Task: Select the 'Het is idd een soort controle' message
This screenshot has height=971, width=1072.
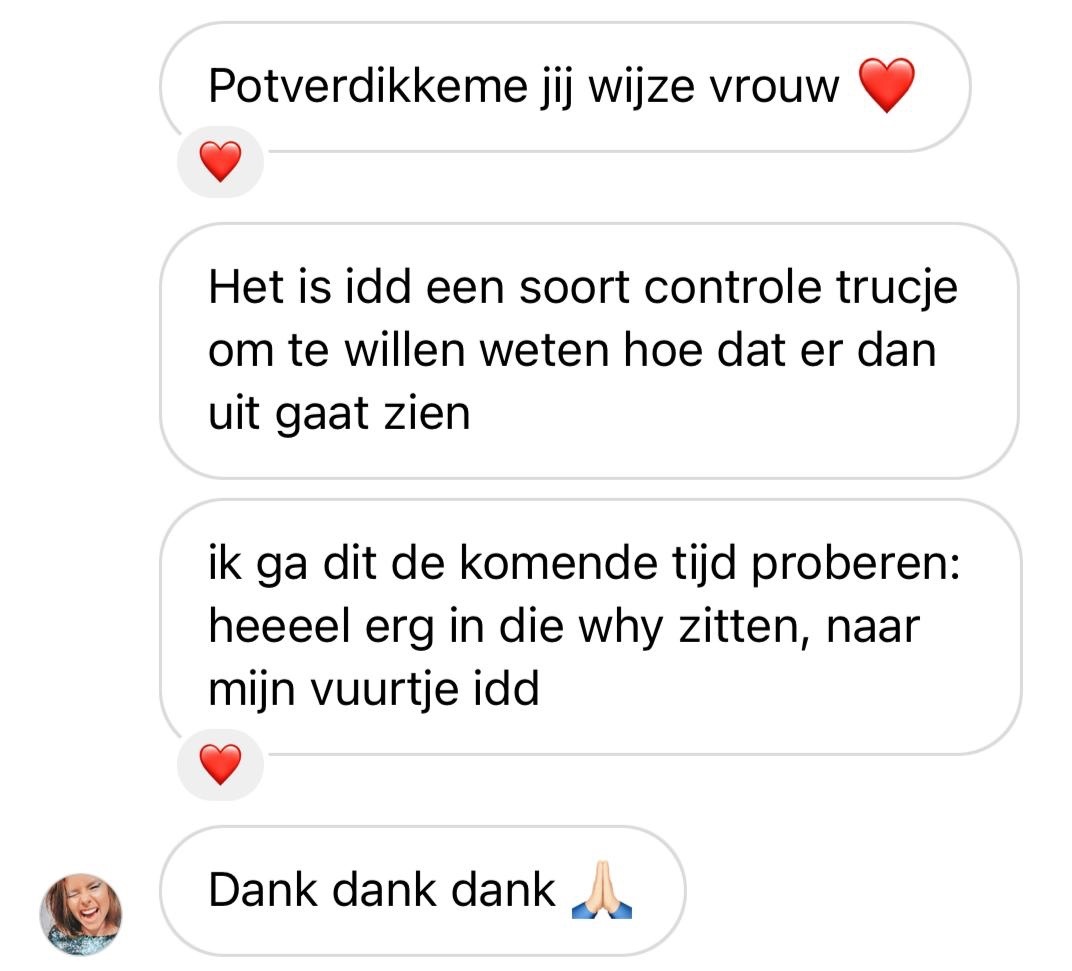Action: (x=589, y=351)
